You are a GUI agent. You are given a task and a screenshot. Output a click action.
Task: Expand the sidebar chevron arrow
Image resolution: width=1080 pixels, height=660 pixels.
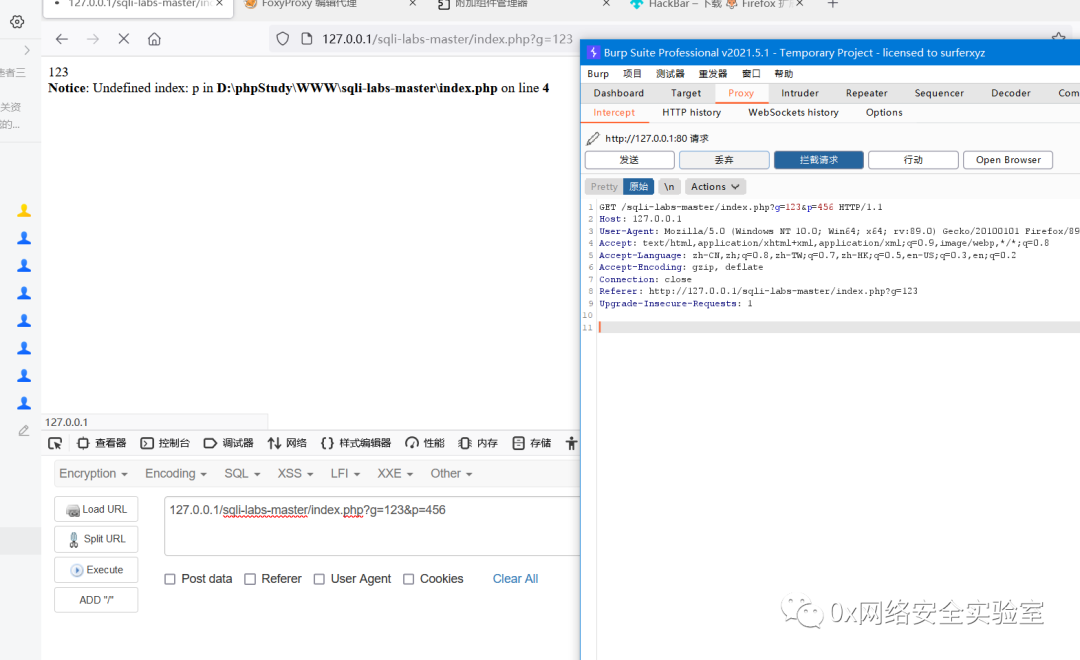pos(27,50)
